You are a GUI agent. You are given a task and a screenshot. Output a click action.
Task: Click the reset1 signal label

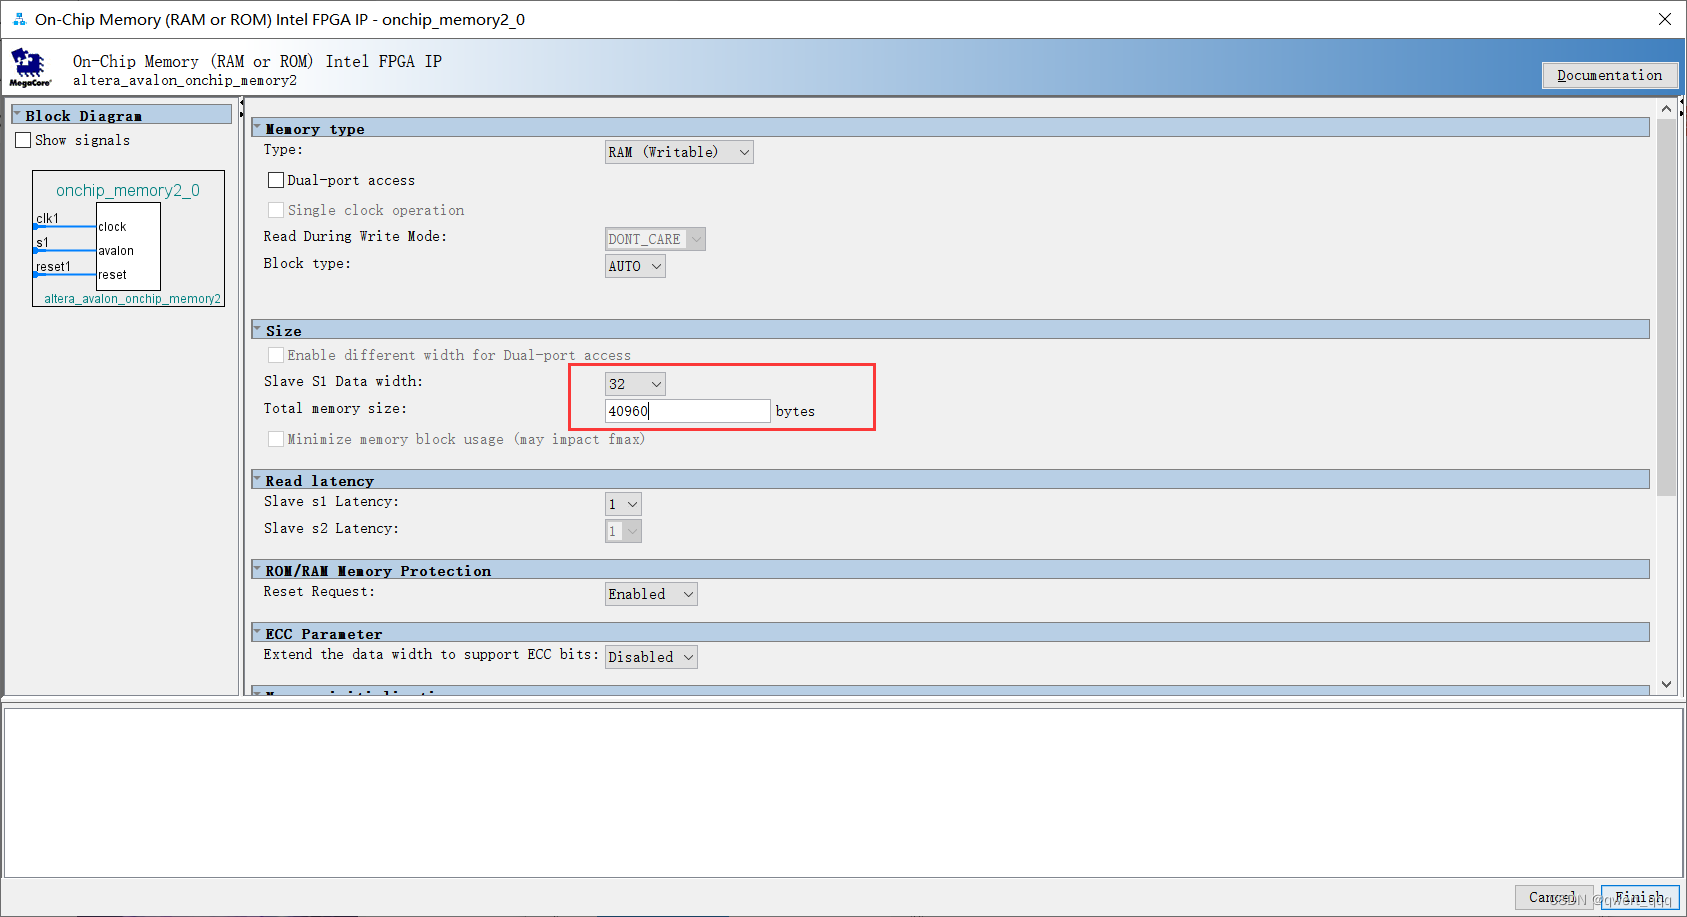point(53,266)
